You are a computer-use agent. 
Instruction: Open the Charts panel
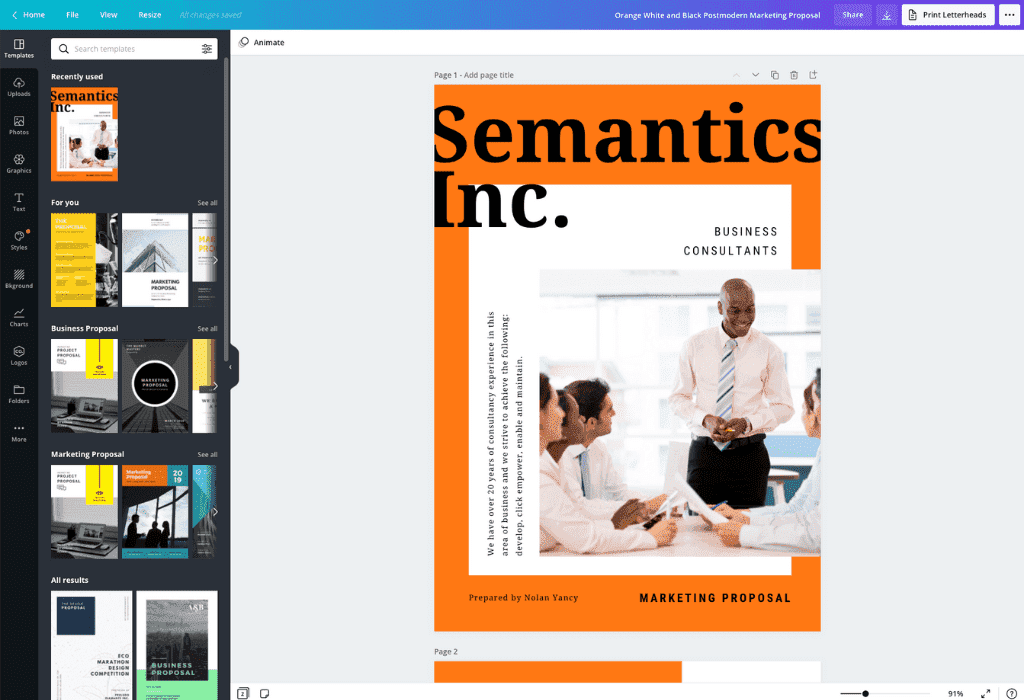pos(19,316)
